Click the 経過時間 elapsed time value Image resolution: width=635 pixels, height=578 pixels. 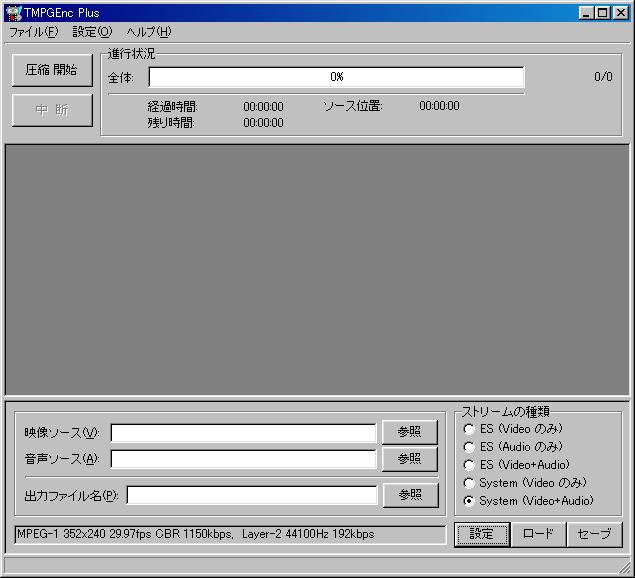point(263,107)
